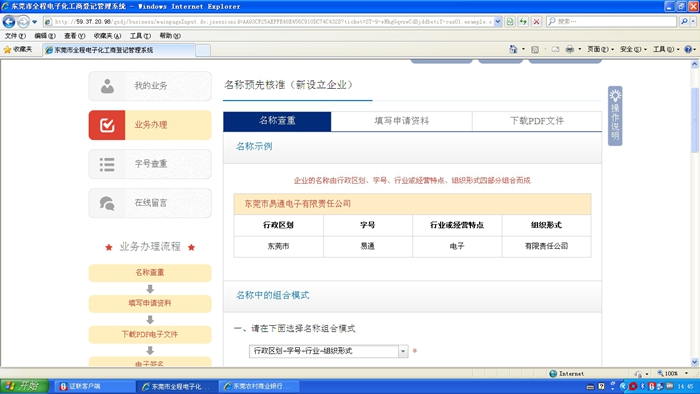Open the 行政区划+字号+行业+组织形式 combo box
Image resolution: width=700 pixels, height=394 pixels.
pyautogui.click(x=329, y=351)
